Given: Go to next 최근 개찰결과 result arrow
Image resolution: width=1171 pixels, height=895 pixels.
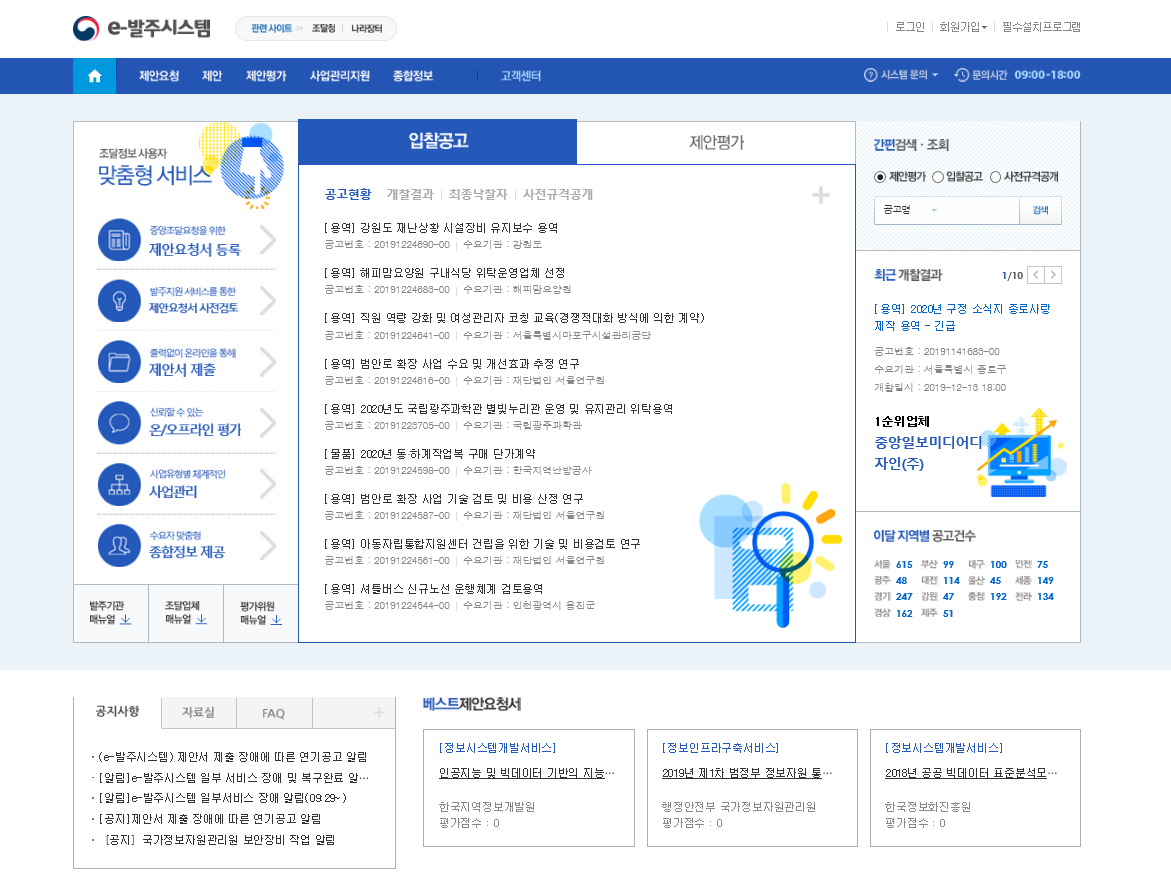Looking at the screenshot, I should 1054,275.
